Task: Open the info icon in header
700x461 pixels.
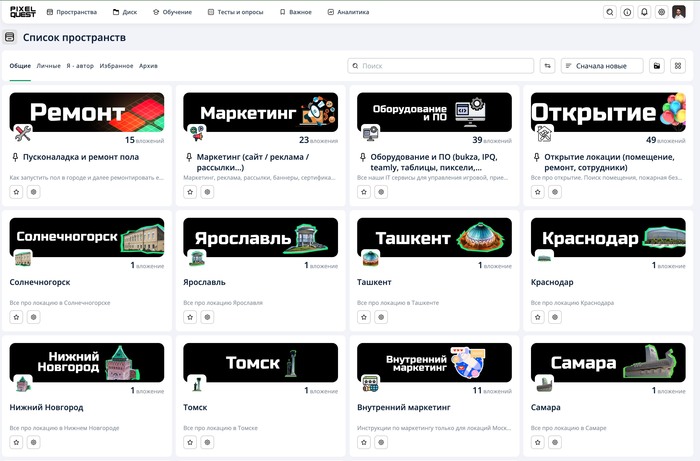Action: click(x=627, y=12)
